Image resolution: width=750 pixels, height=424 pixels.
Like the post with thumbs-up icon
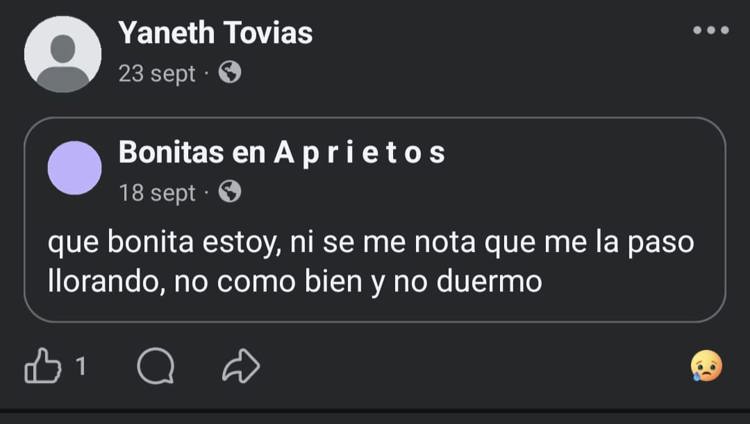43,366
